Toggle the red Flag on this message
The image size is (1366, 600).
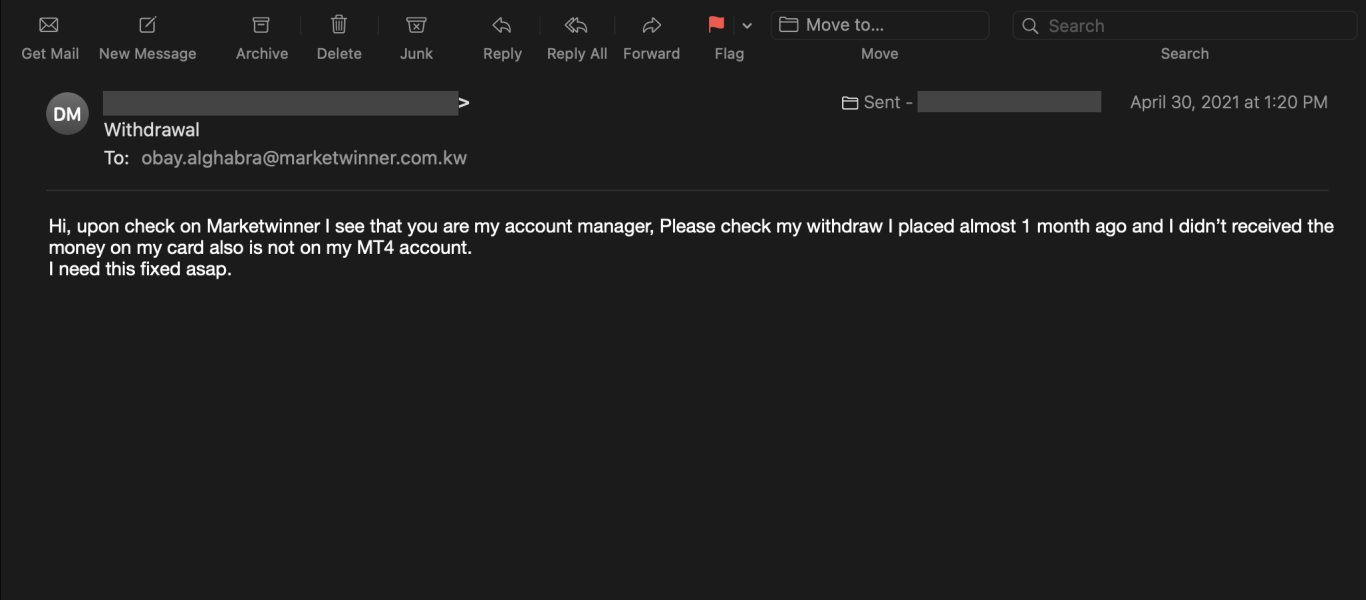(x=716, y=25)
